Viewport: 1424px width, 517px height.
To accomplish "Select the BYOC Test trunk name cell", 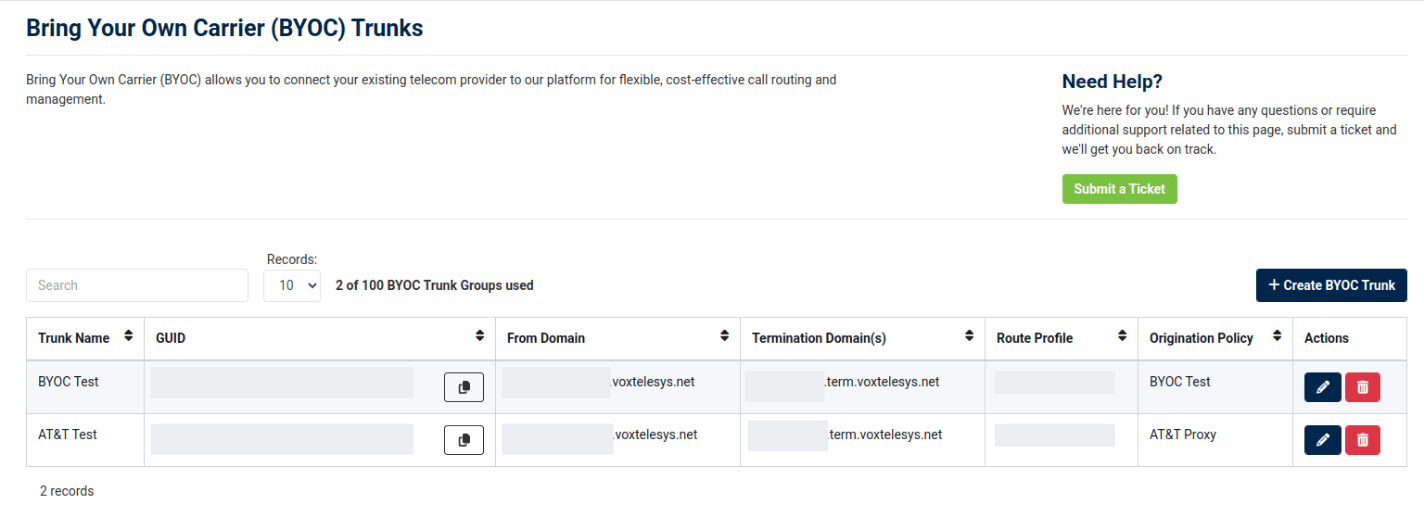I will (68, 381).
